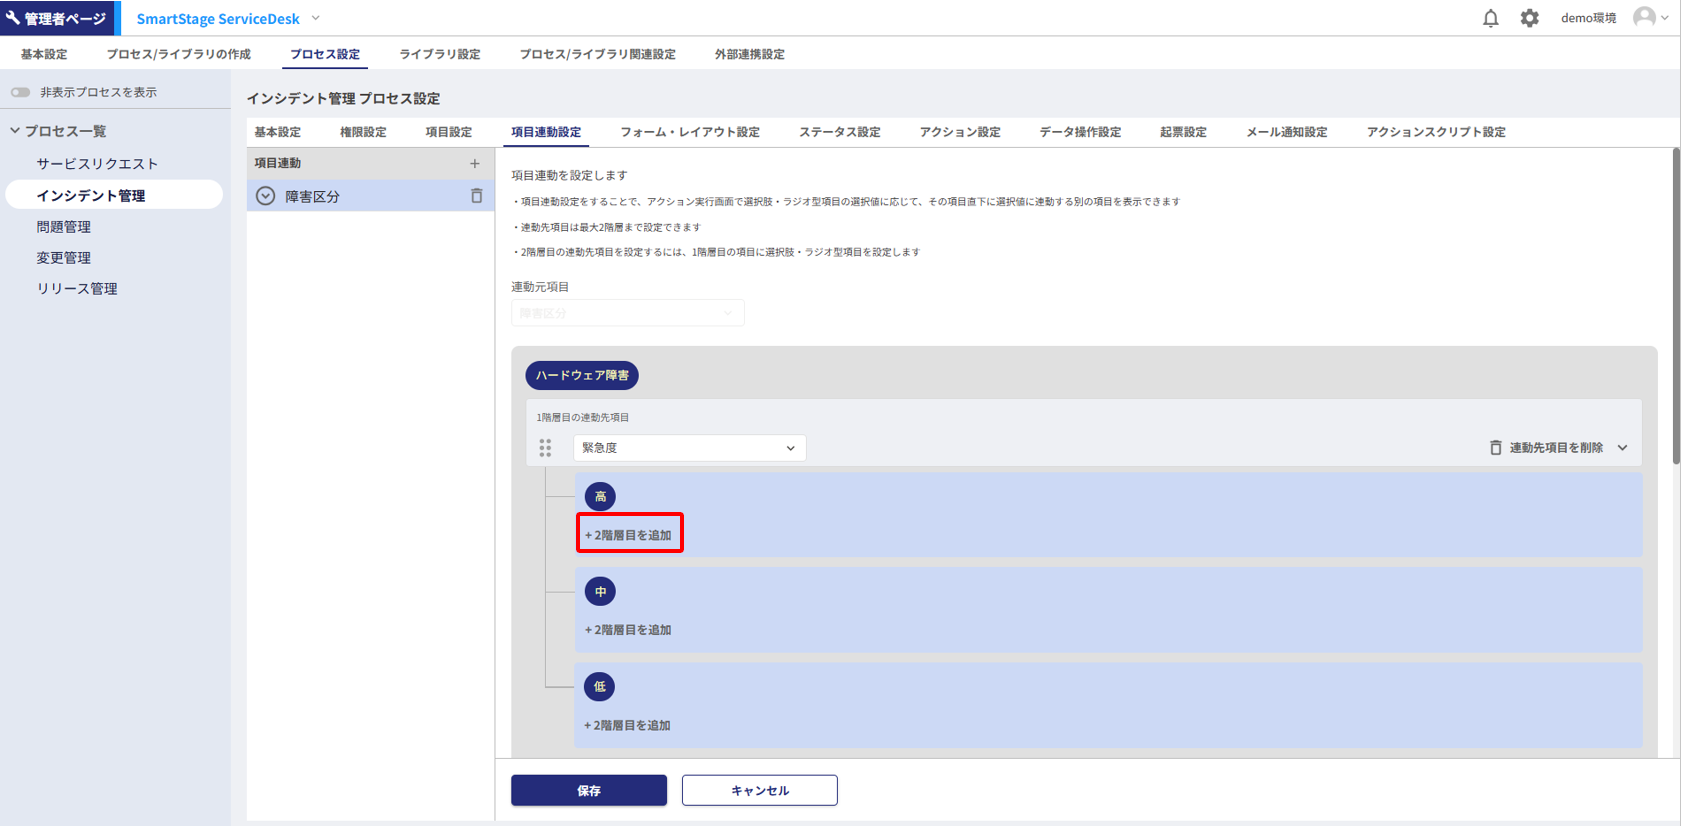The height and width of the screenshot is (826, 1681).
Task: Click the wrench 管理者ページ icon
Action: (x=13, y=18)
